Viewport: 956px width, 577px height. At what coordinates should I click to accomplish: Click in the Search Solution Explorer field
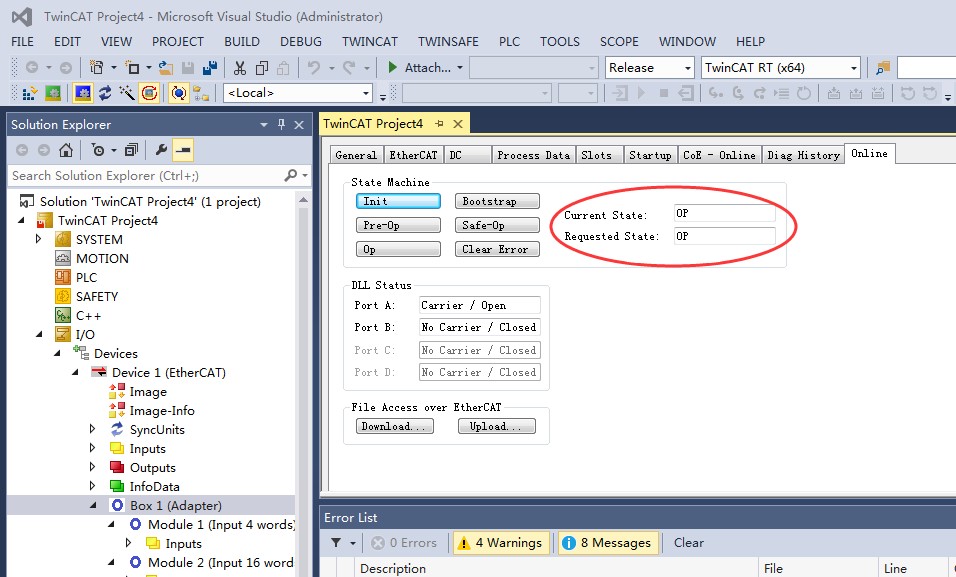146,176
